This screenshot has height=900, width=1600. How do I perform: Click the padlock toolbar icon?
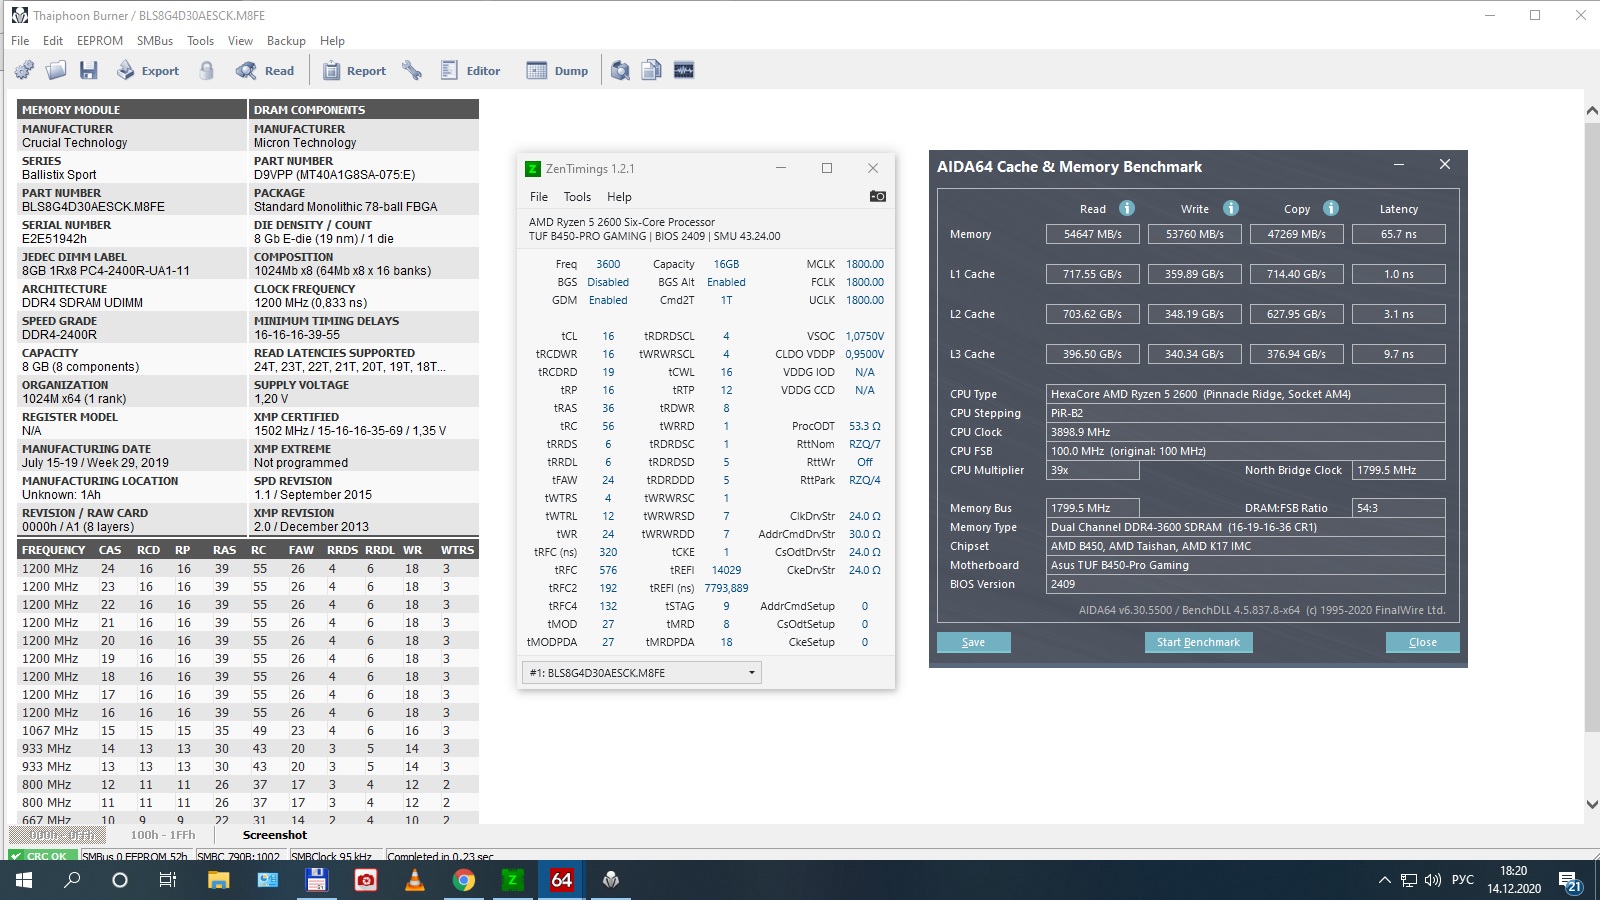pyautogui.click(x=207, y=70)
